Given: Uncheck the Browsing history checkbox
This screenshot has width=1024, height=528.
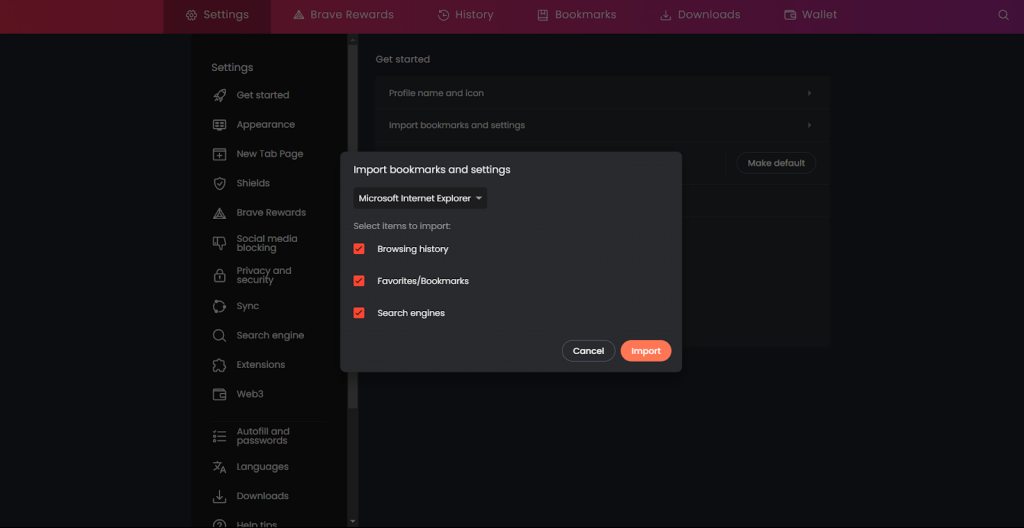Looking at the screenshot, I should [359, 249].
